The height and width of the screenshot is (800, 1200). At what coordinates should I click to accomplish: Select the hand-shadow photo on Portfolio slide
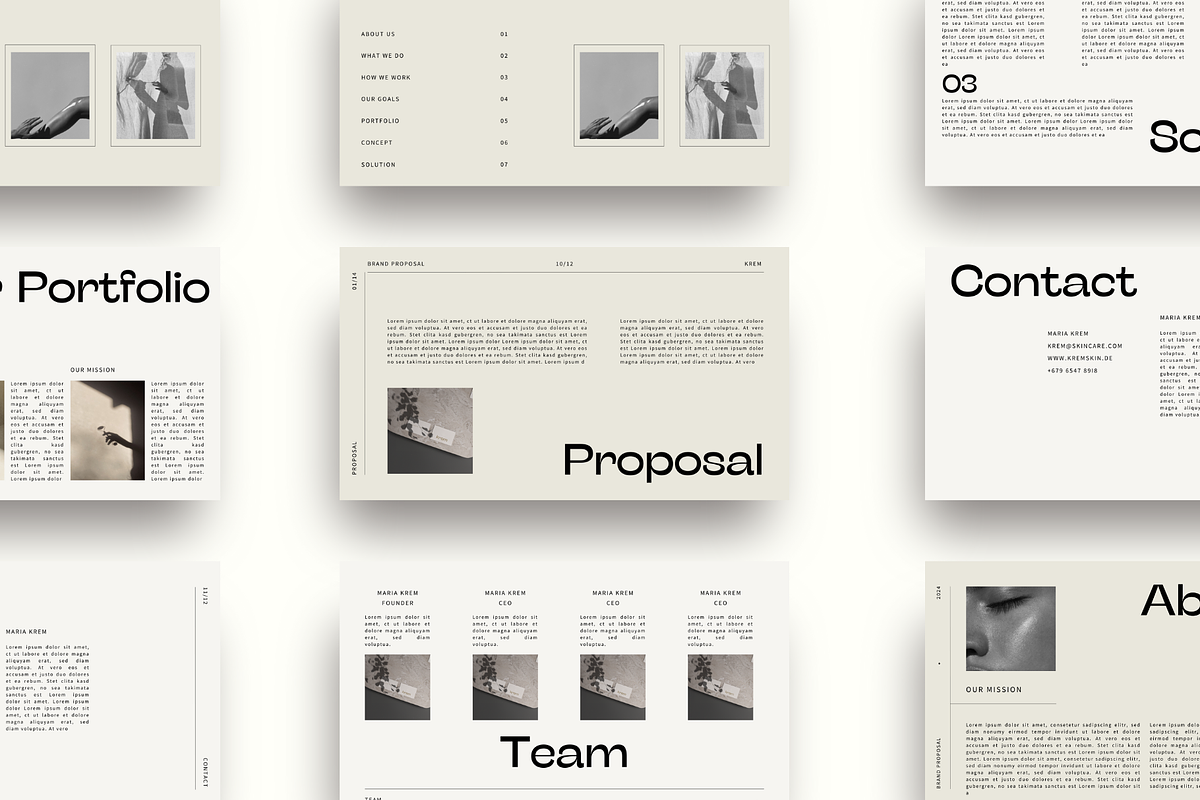[107, 430]
